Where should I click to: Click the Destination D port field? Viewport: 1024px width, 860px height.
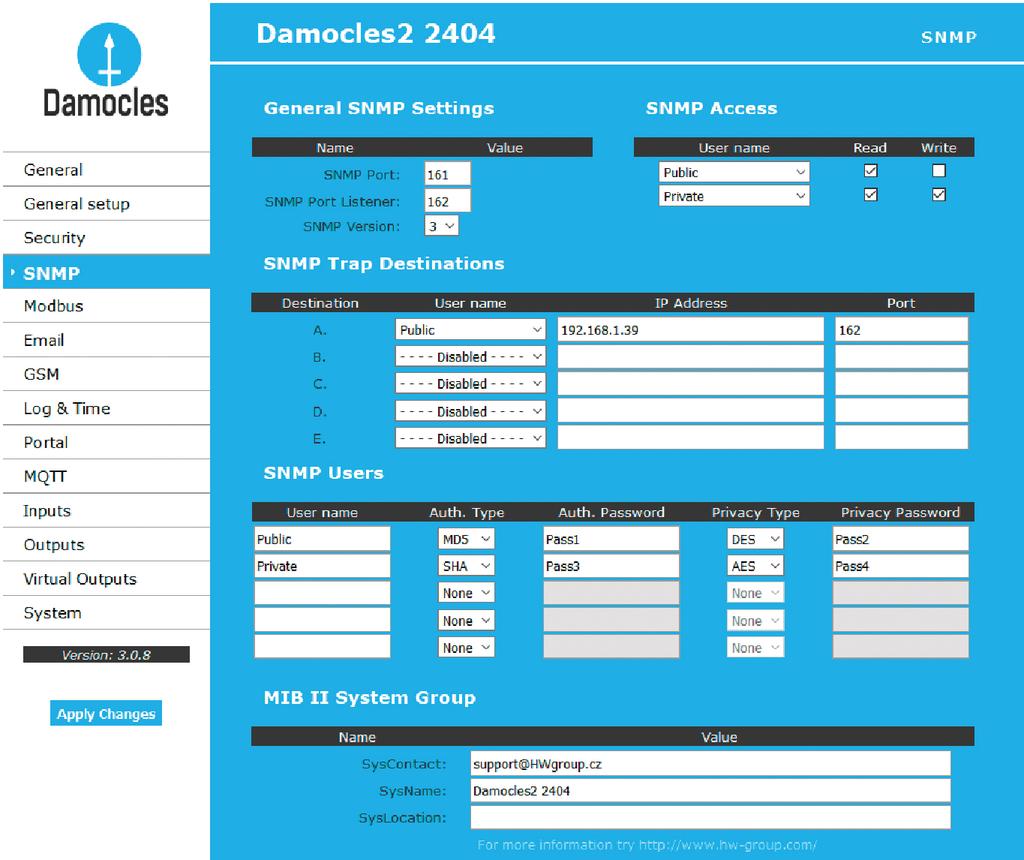click(x=901, y=411)
